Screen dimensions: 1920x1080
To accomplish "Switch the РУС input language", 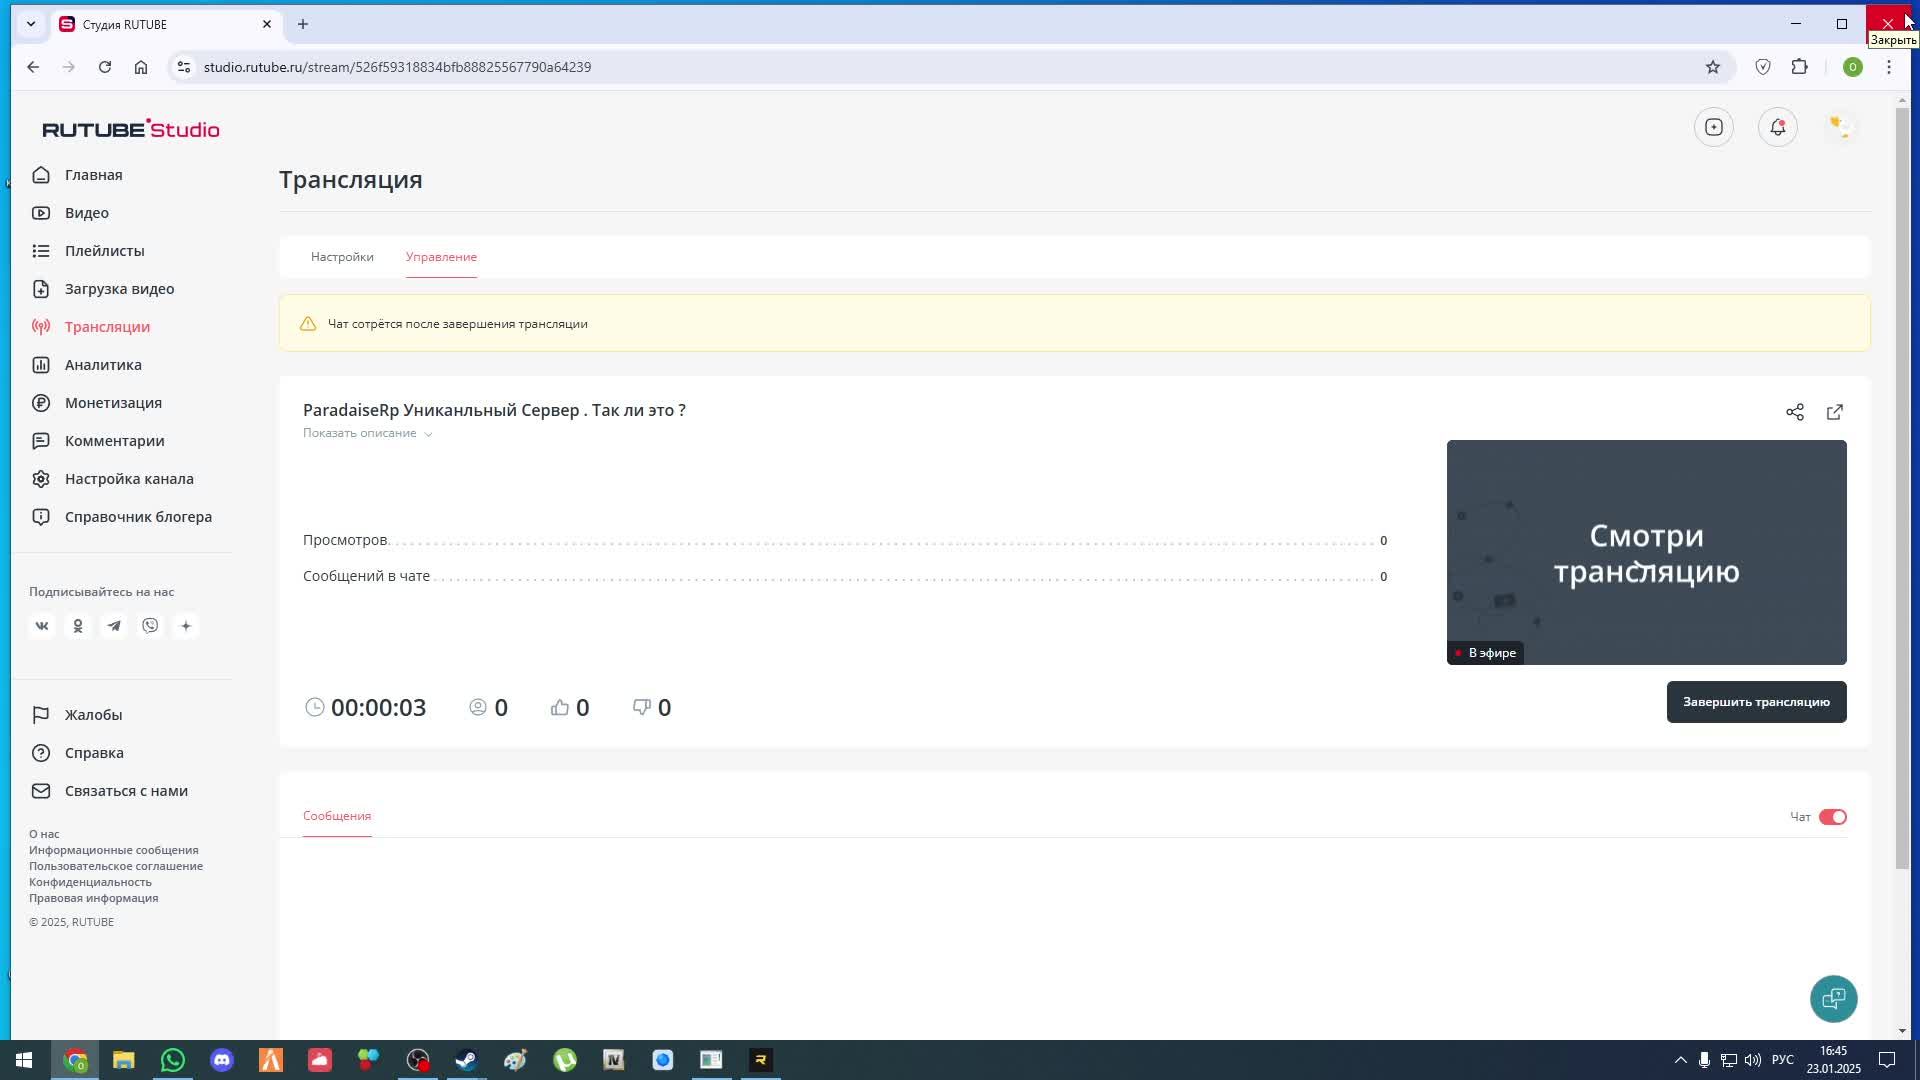I will click(x=1782, y=1060).
